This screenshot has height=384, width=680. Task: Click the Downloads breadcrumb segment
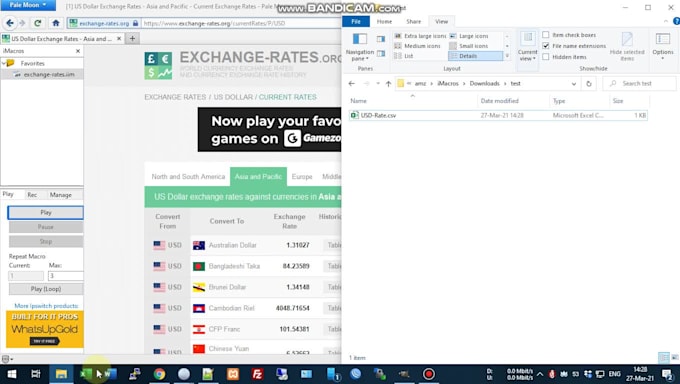484,83
